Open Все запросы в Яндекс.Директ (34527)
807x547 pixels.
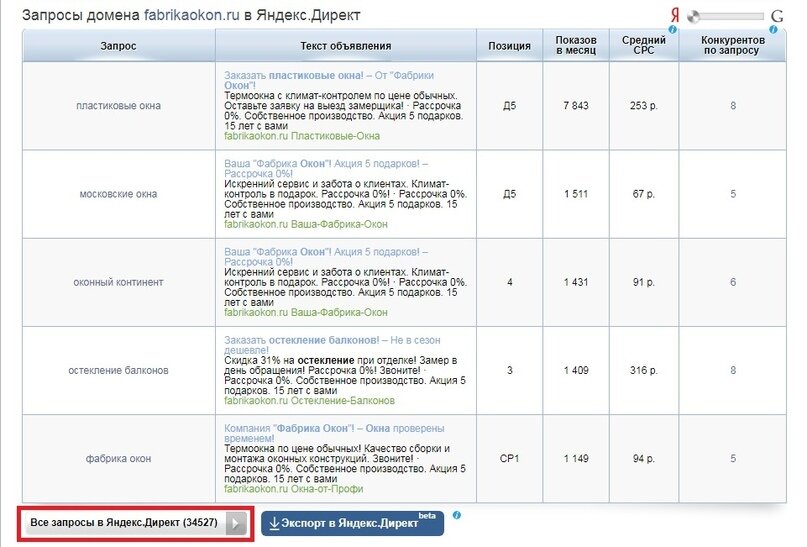[x=136, y=523]
